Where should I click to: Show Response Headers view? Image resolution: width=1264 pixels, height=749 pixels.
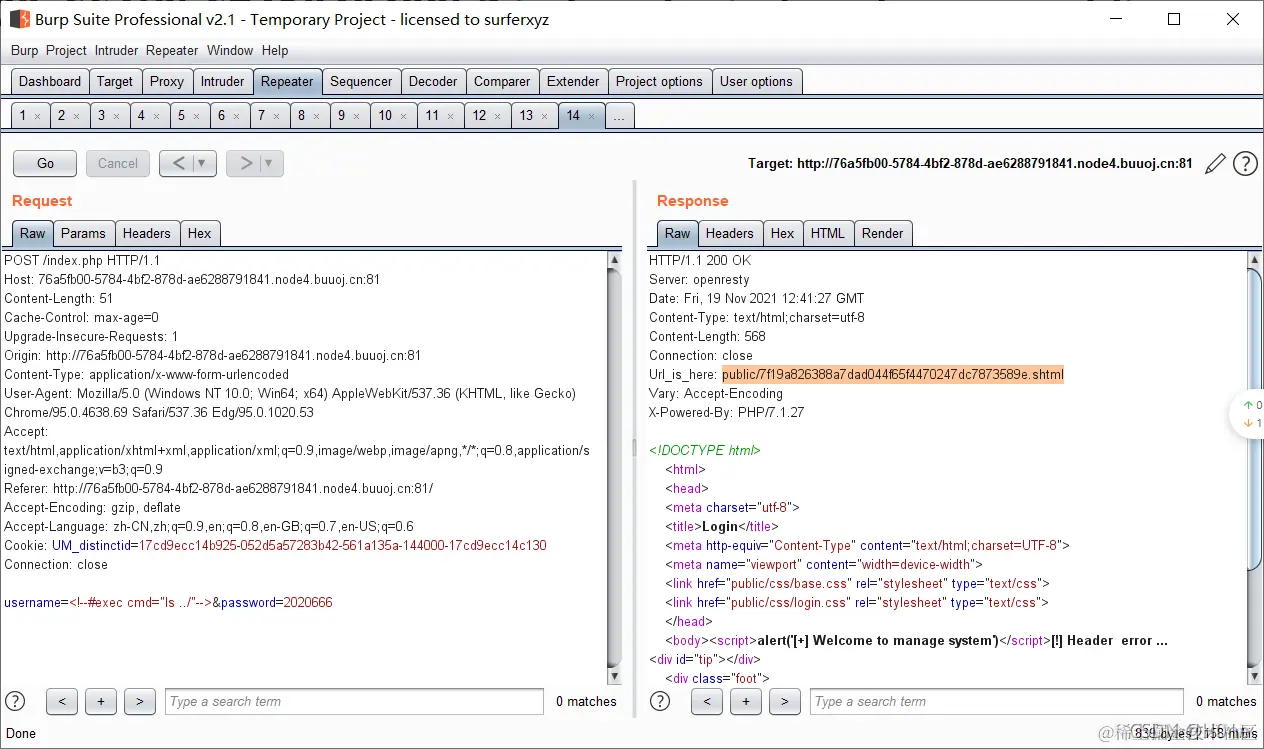729,233
